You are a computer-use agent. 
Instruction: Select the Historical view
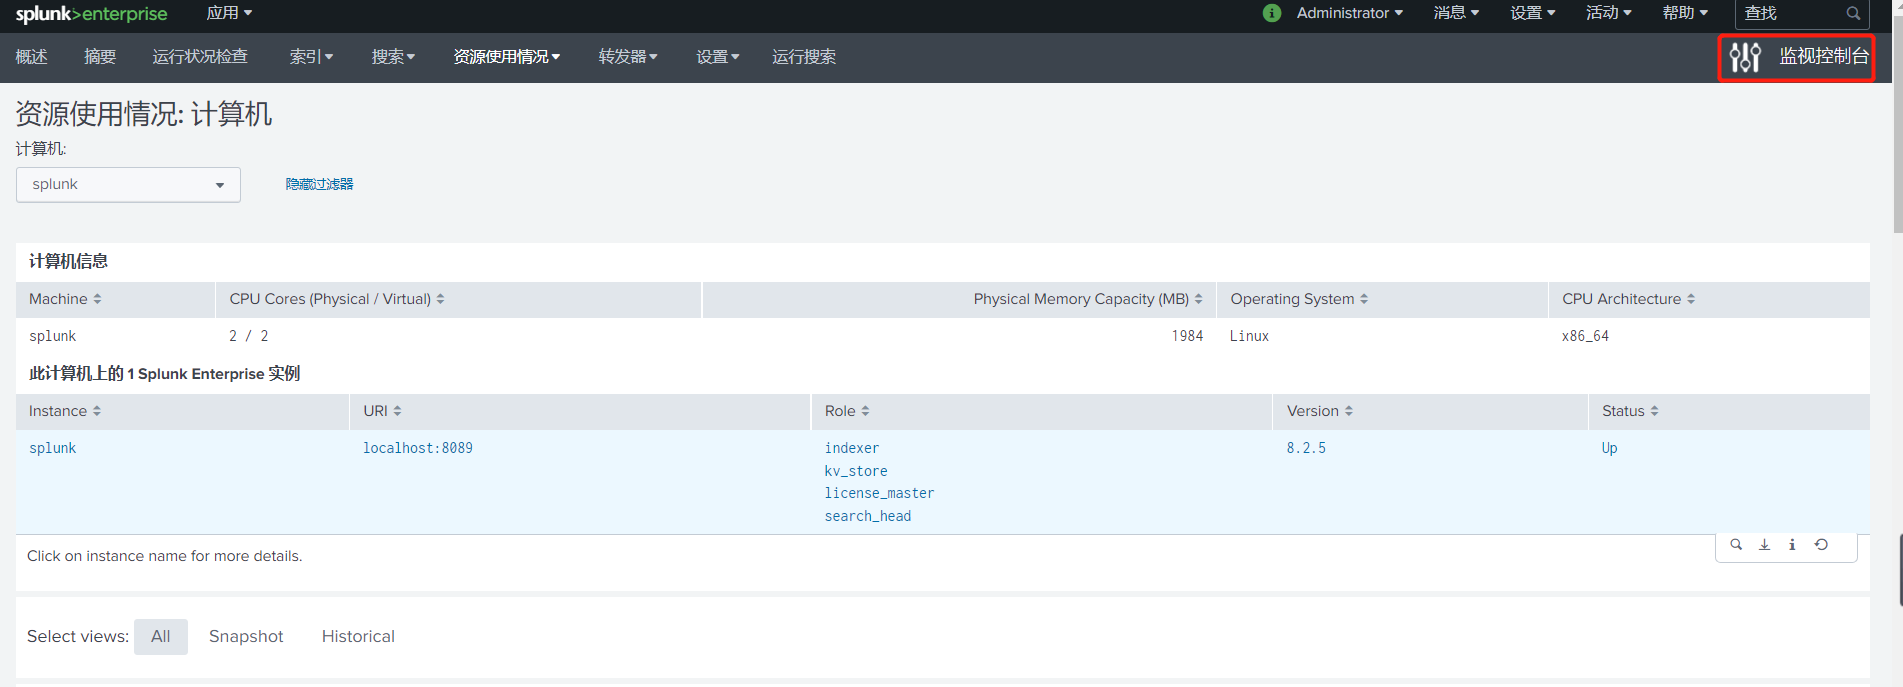tap(358, 637)
